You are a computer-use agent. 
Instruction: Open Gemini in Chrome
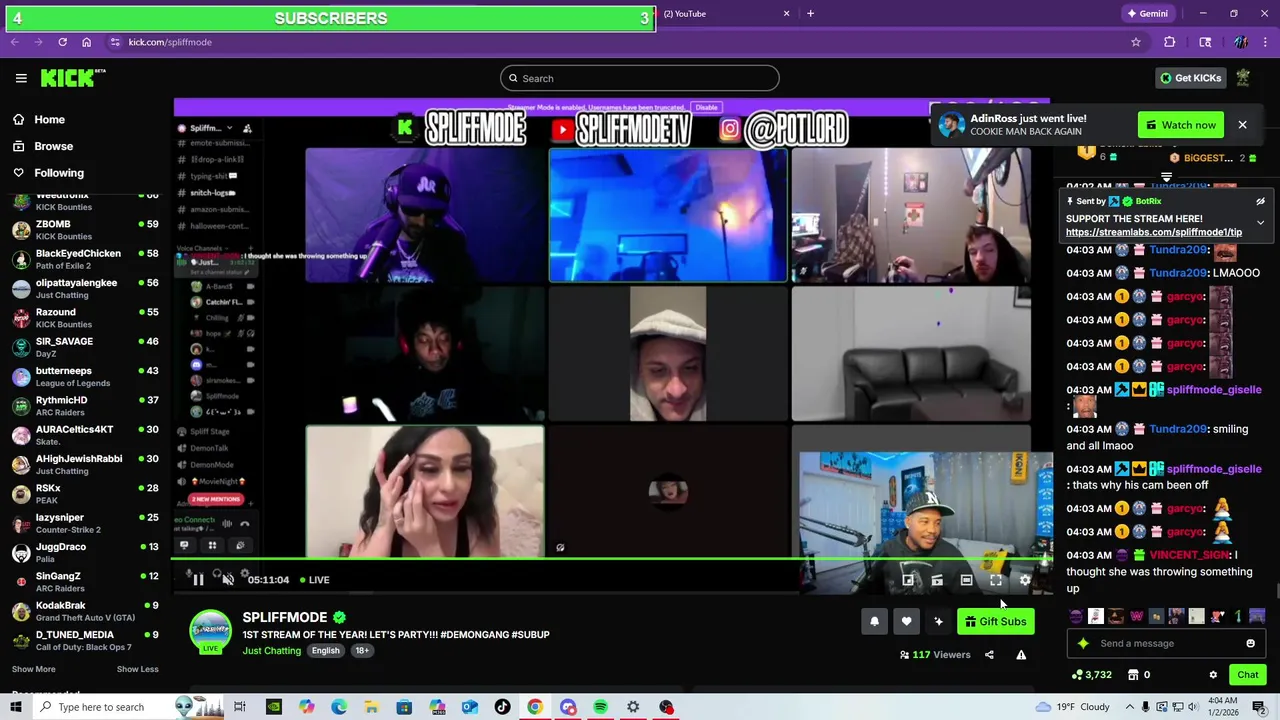1147,14
